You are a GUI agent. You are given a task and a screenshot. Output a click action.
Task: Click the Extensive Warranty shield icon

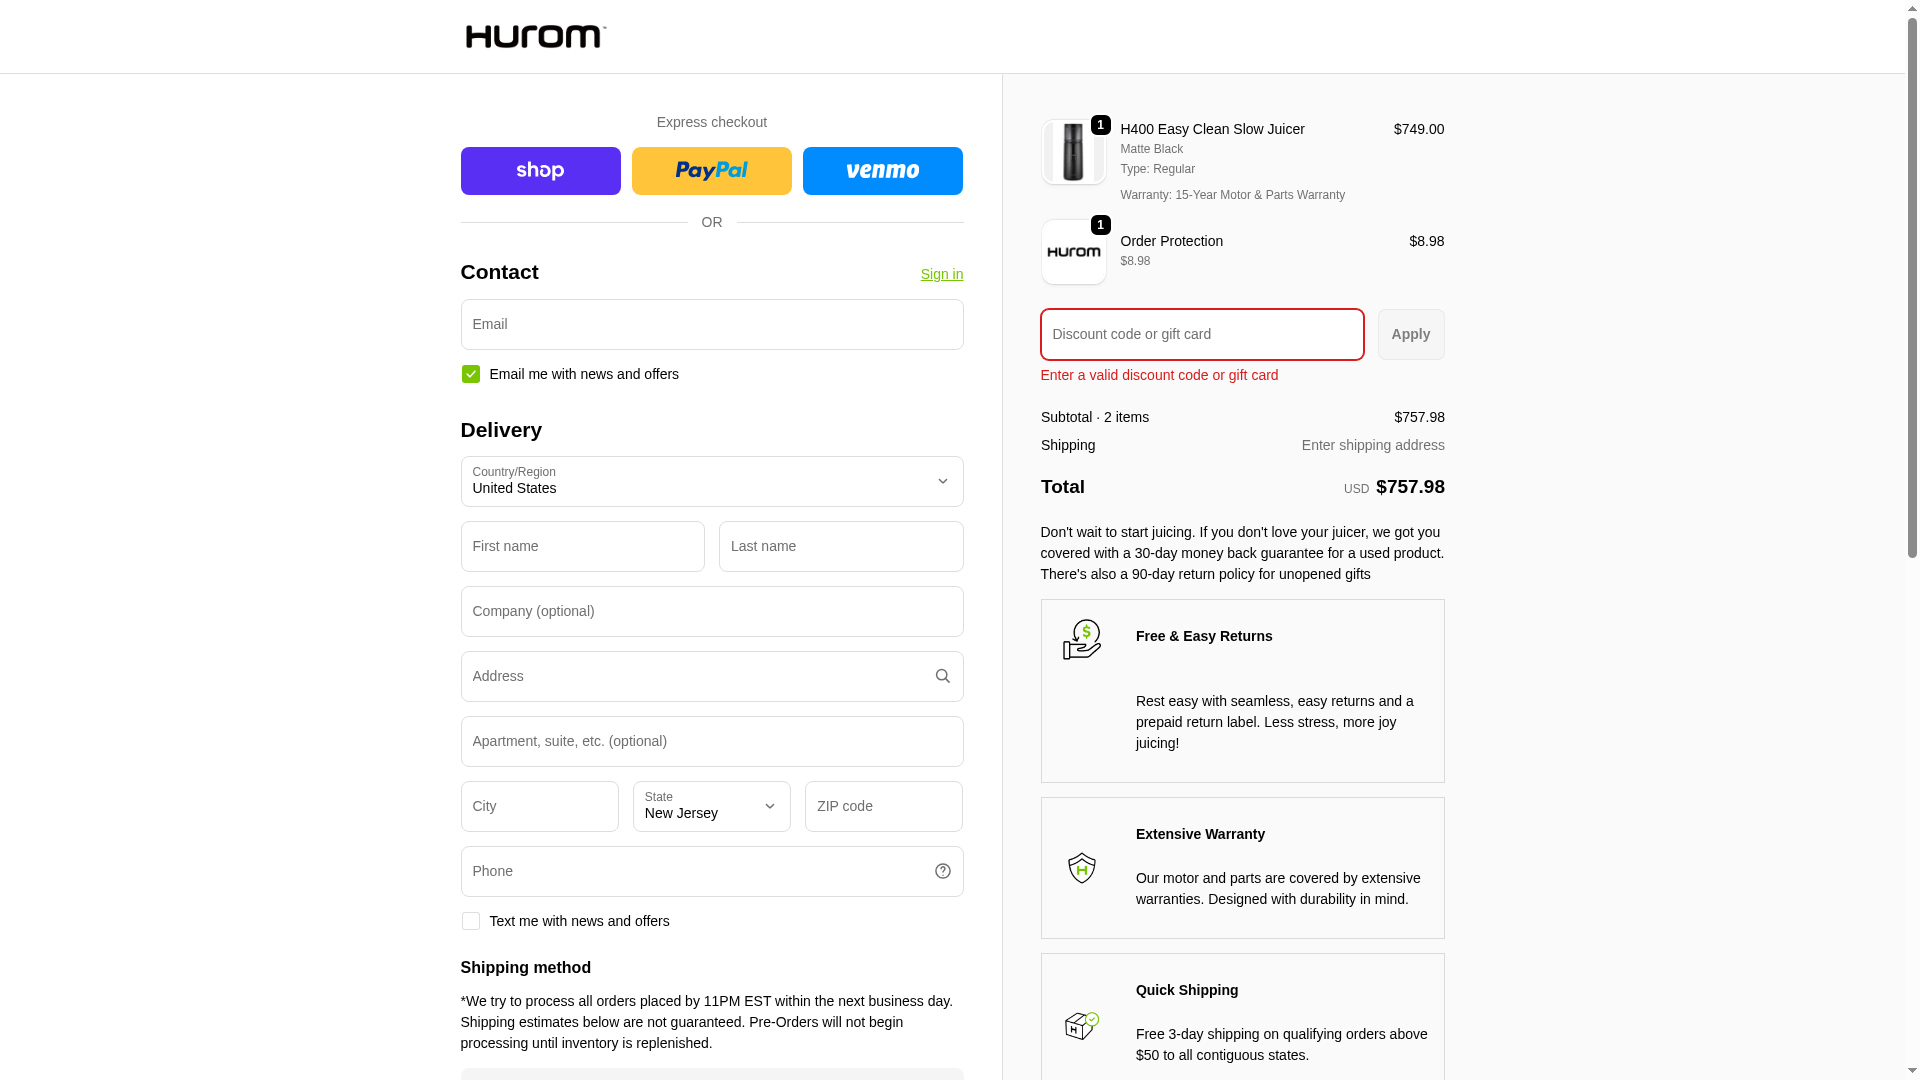tap(1081, 868)
